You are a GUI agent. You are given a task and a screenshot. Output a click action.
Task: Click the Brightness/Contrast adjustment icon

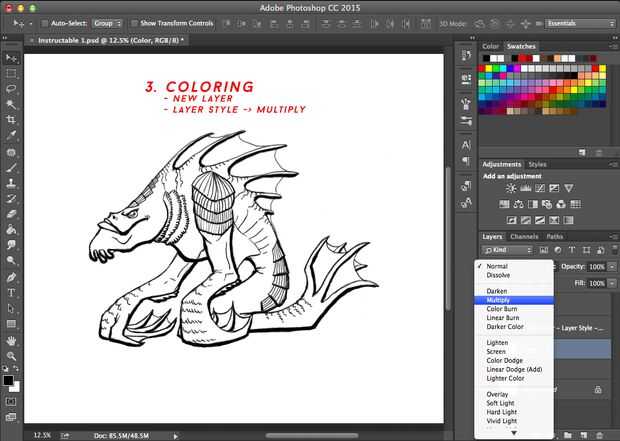(x=511, y=188)
